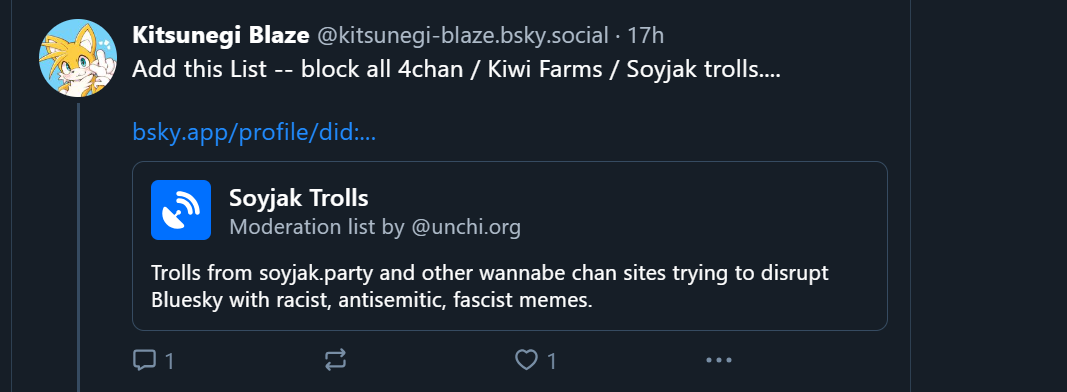Click the blue satellite dish list icon
The width and height of the screenshot is (1067, 392).
(181, 210)
